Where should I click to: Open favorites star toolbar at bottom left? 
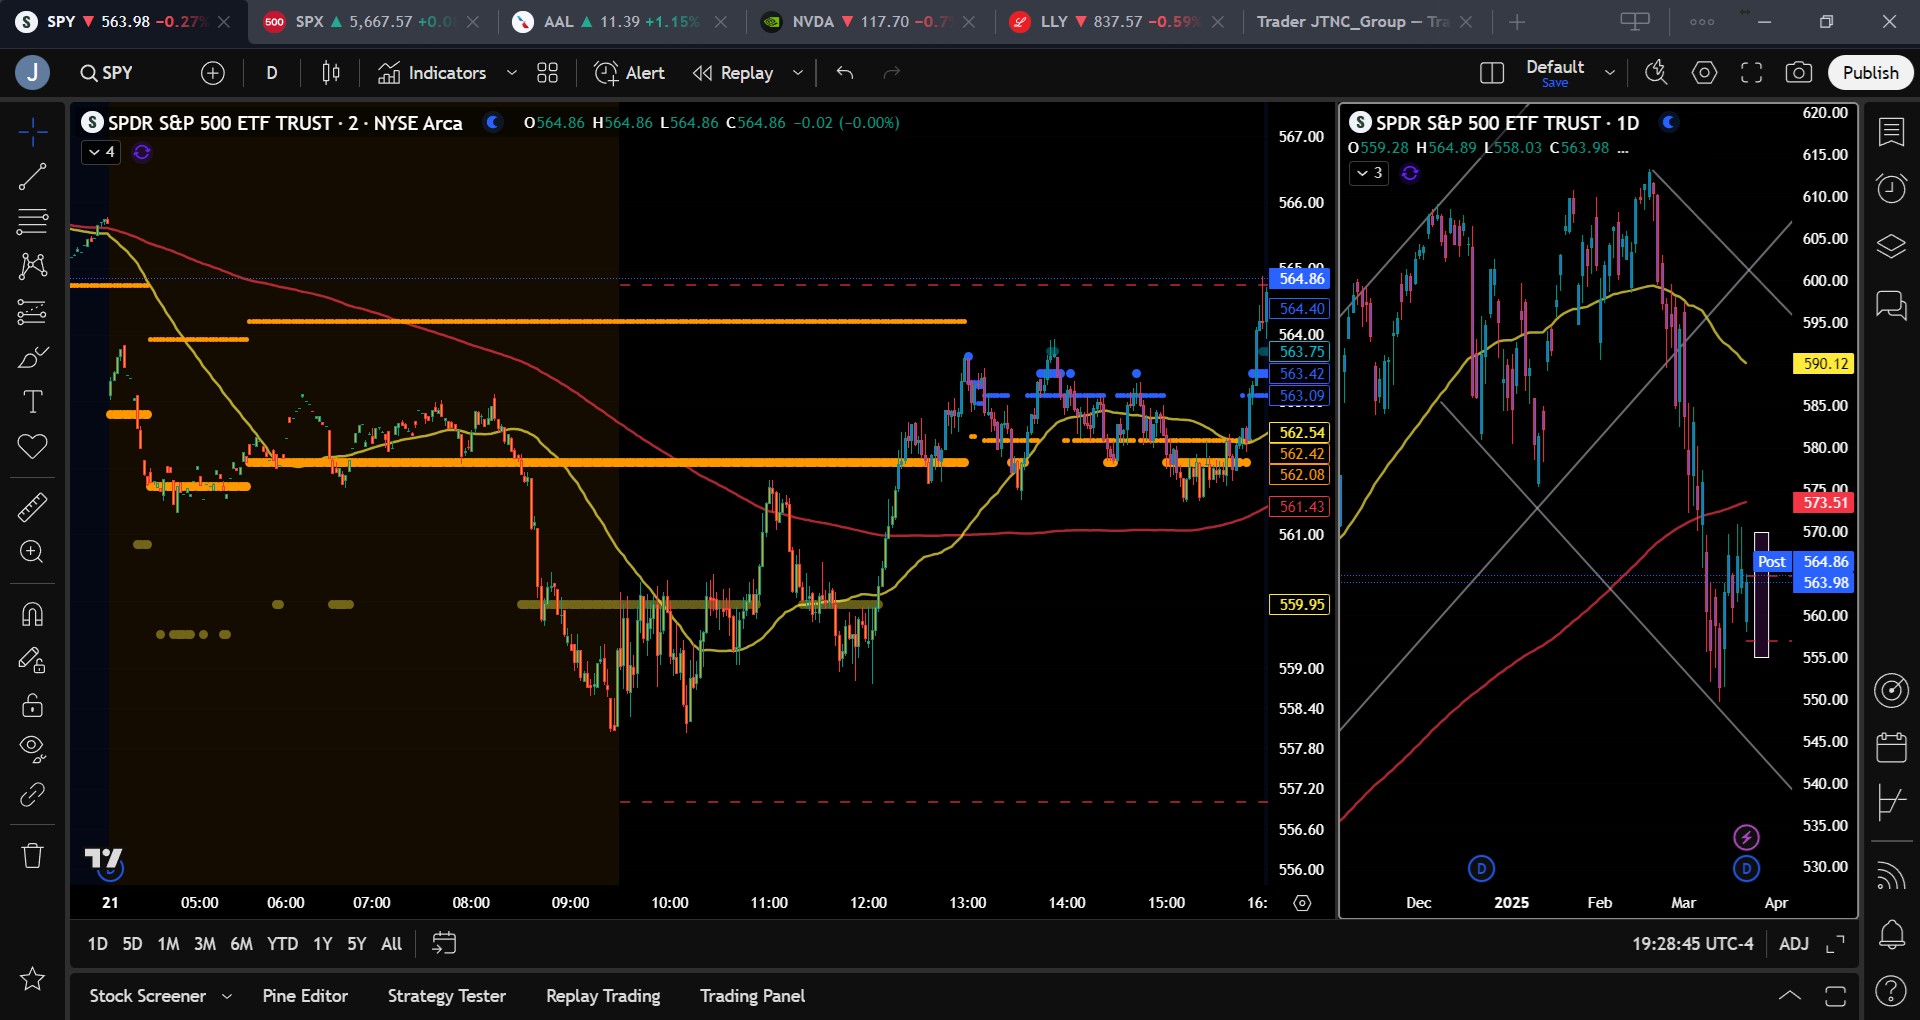coord(32,978)
